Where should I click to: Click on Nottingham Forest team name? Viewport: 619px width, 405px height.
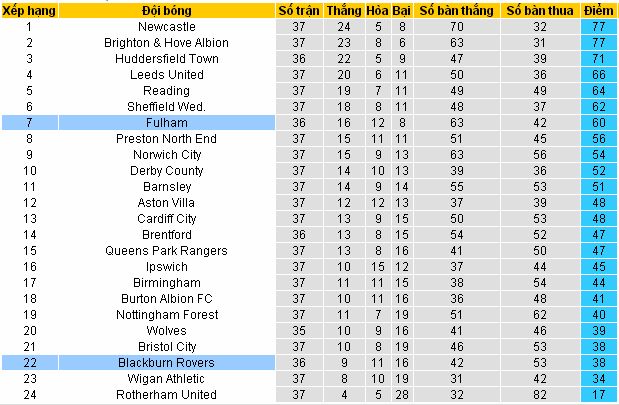coord(167,315)
